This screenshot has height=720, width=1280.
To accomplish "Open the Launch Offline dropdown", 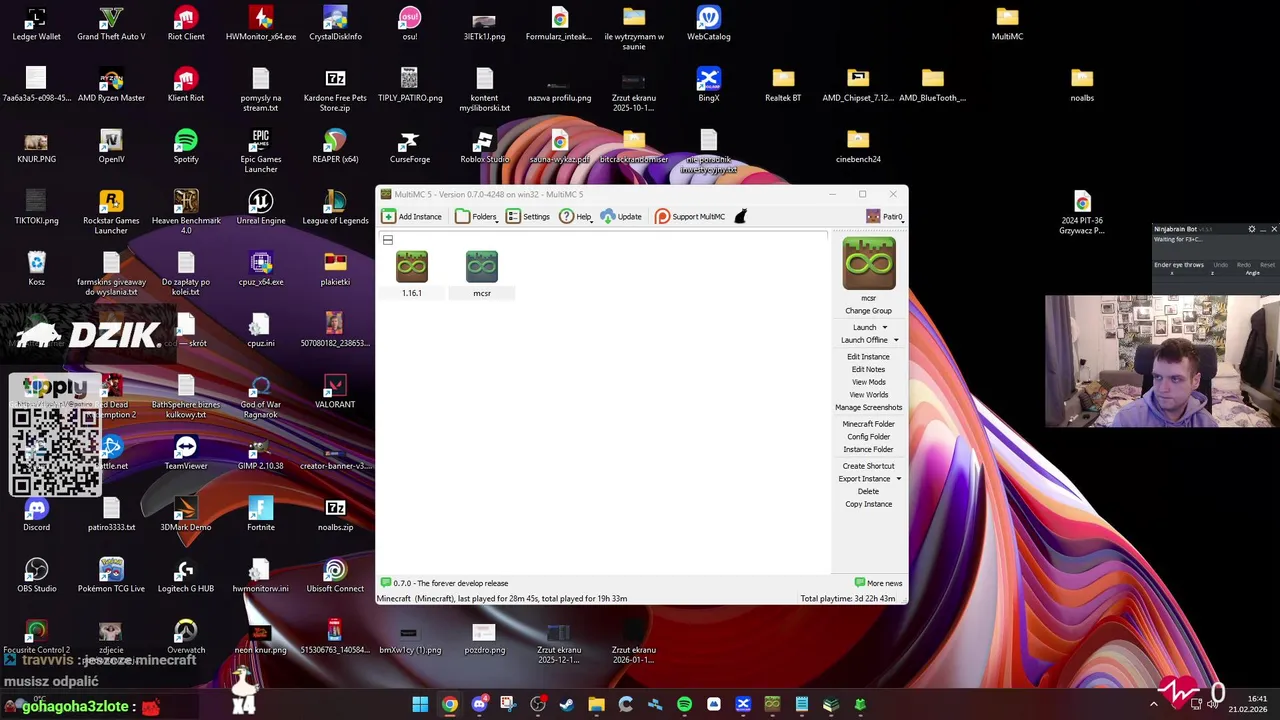I will pos(896,340).
